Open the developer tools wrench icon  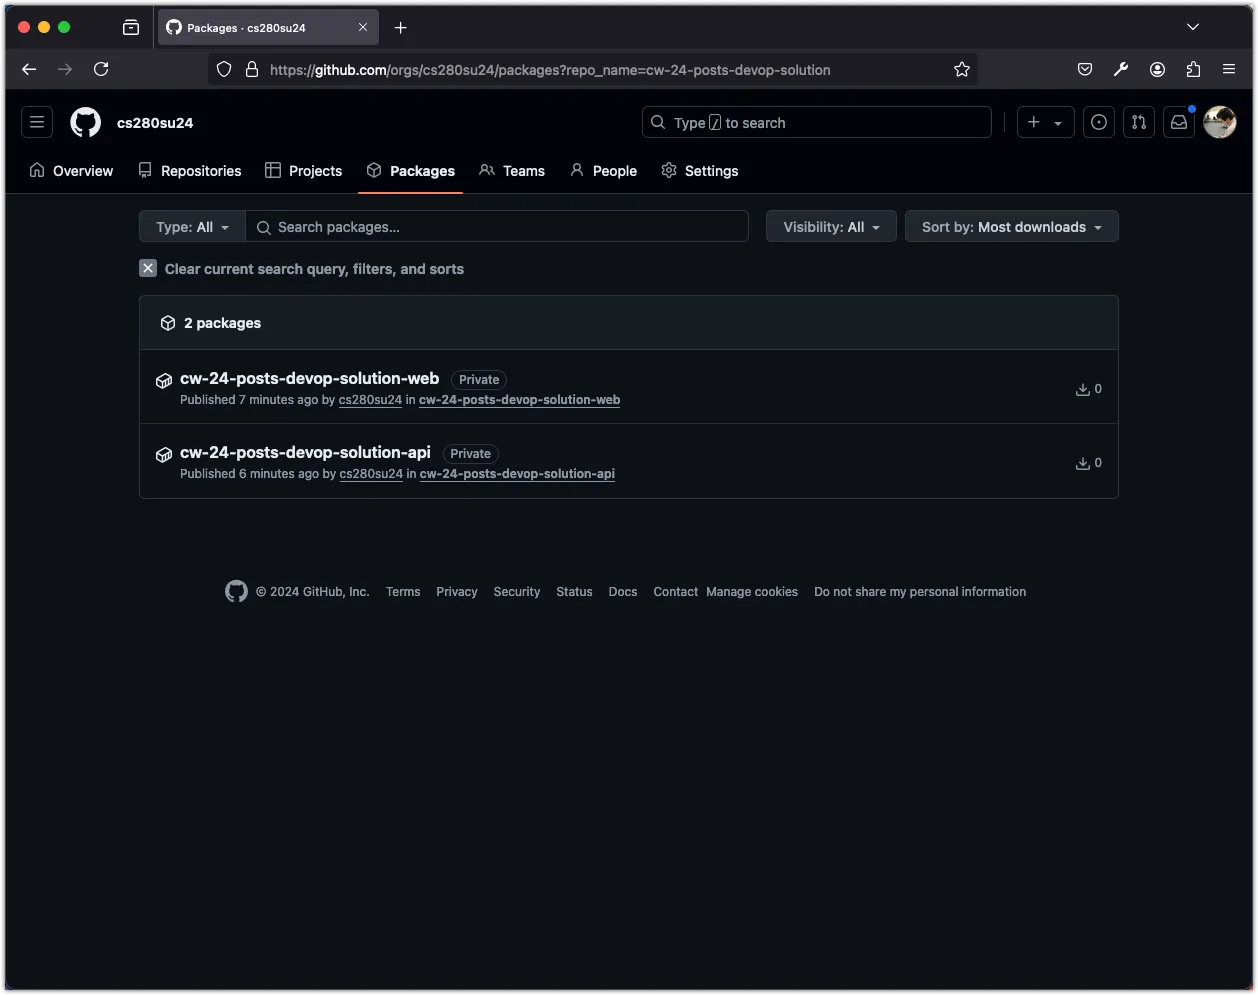(1121, 69)
